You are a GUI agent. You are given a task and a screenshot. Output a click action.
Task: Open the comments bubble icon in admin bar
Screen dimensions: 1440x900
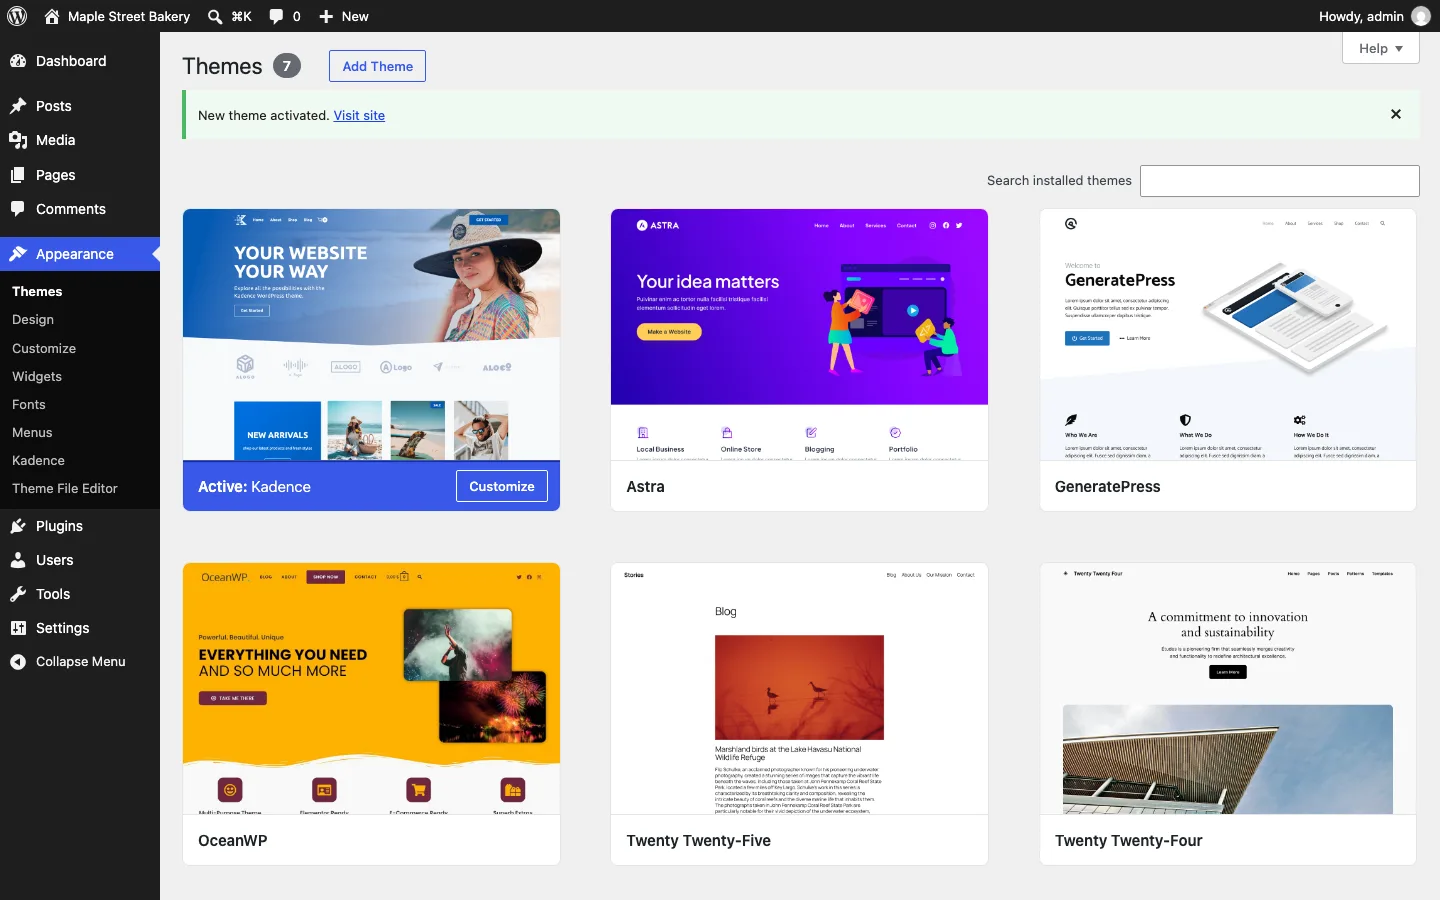coord(277,16)
